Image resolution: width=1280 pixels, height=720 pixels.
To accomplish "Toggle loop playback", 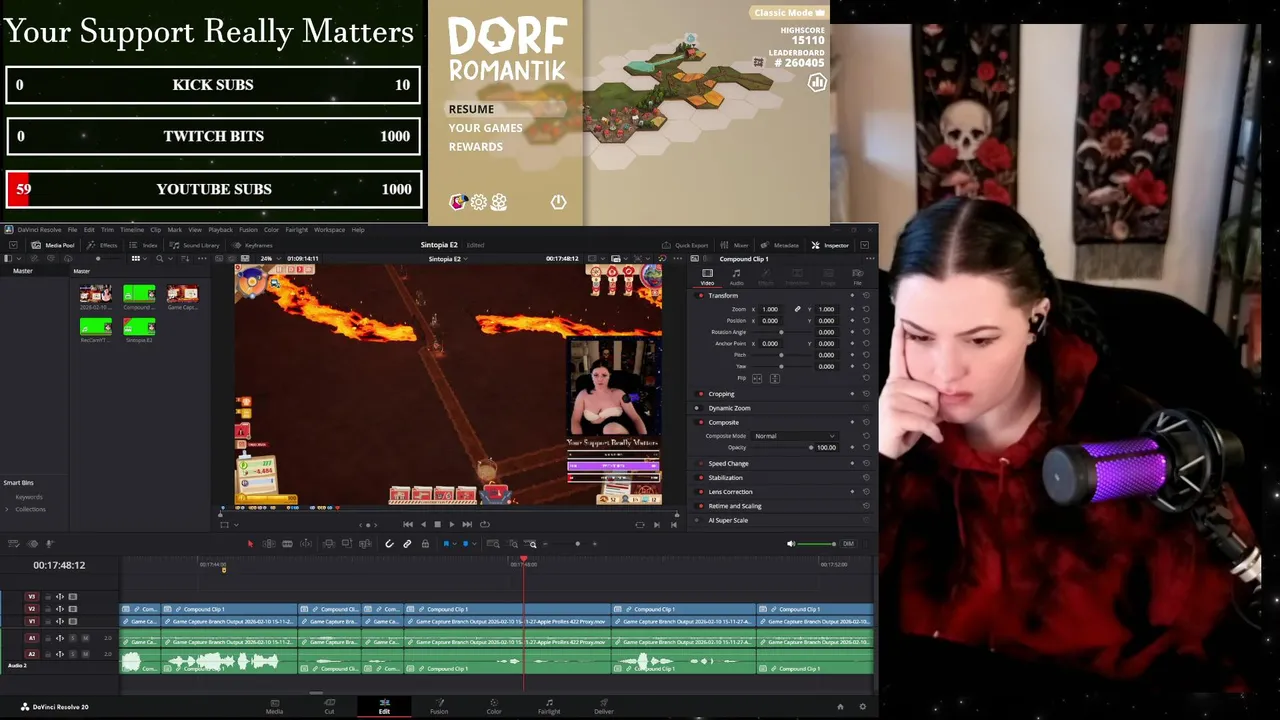I will pos(485,524).
